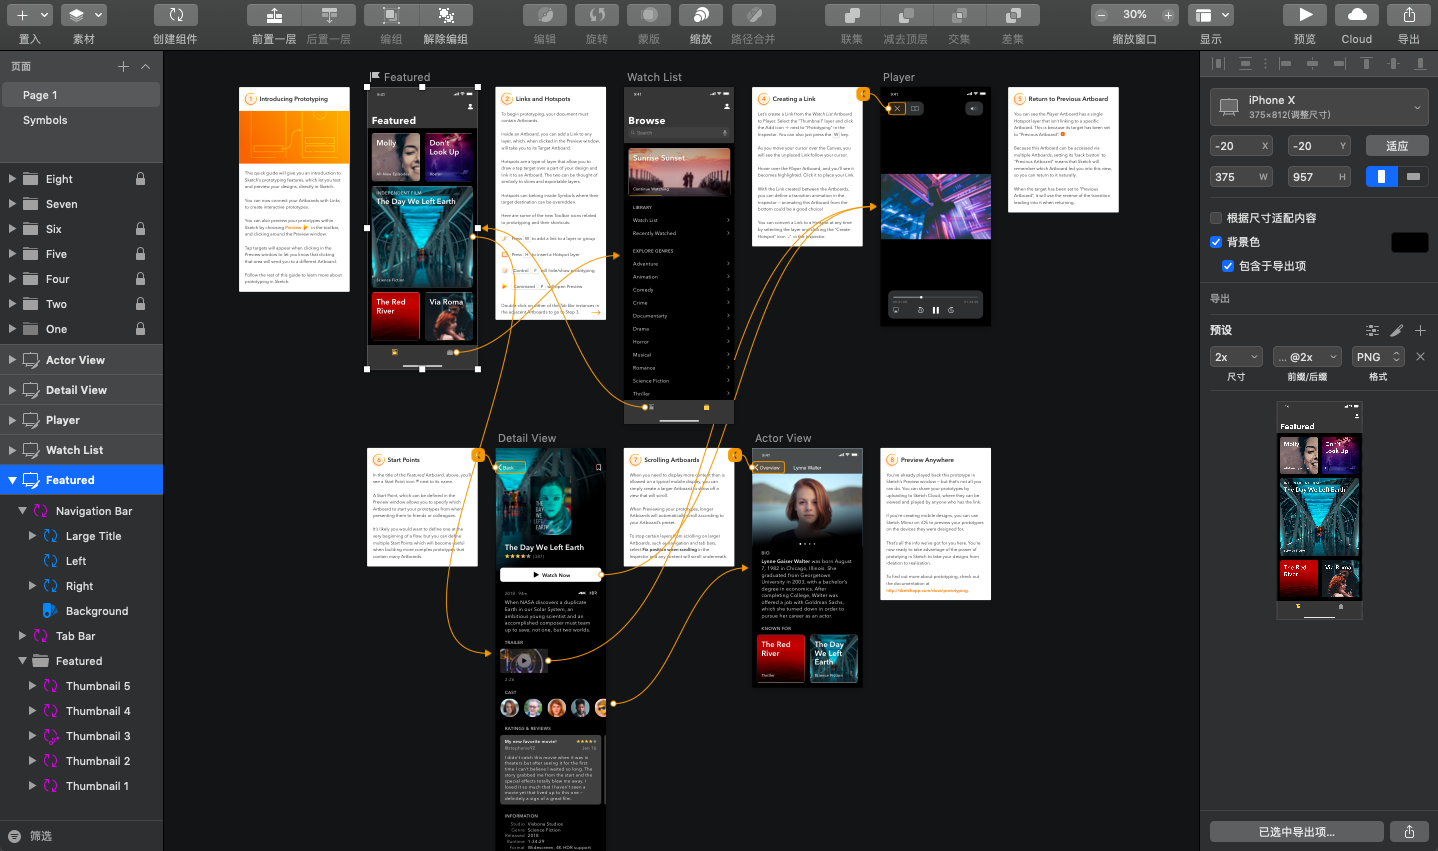The image size is (1438, 851).
Task: Toggle the 包含于导出项 checkbox
Action: (x=1228, y=266)
